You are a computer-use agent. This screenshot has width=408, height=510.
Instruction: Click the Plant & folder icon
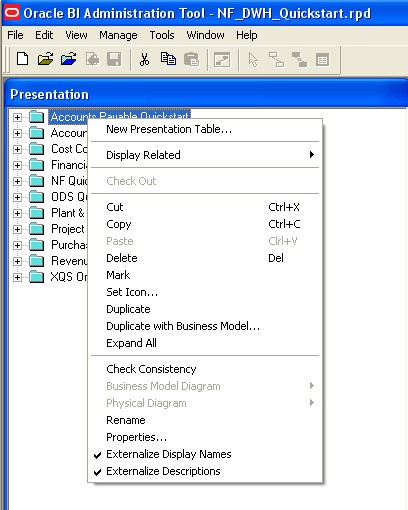pyautogui.click(x=36, y=213)
